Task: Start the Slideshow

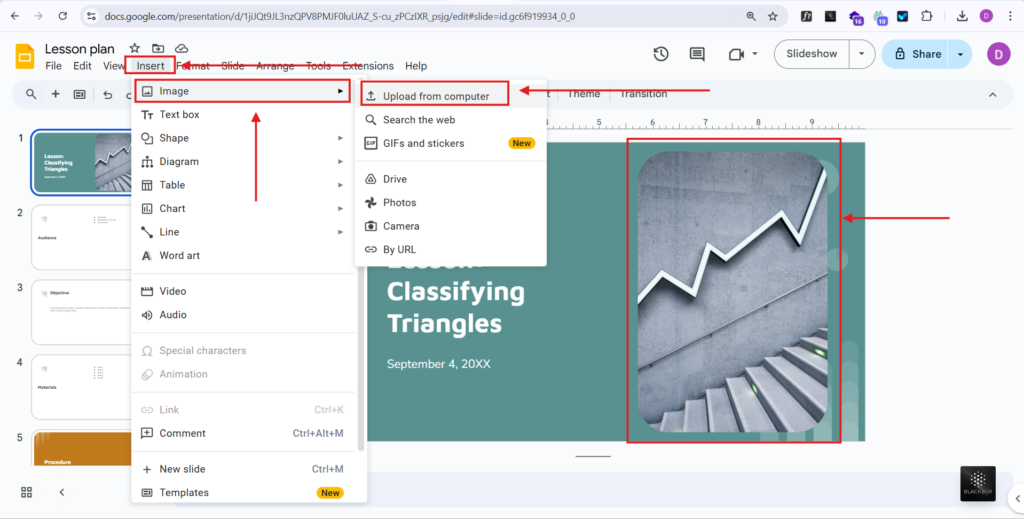Action: coord(812,54)
